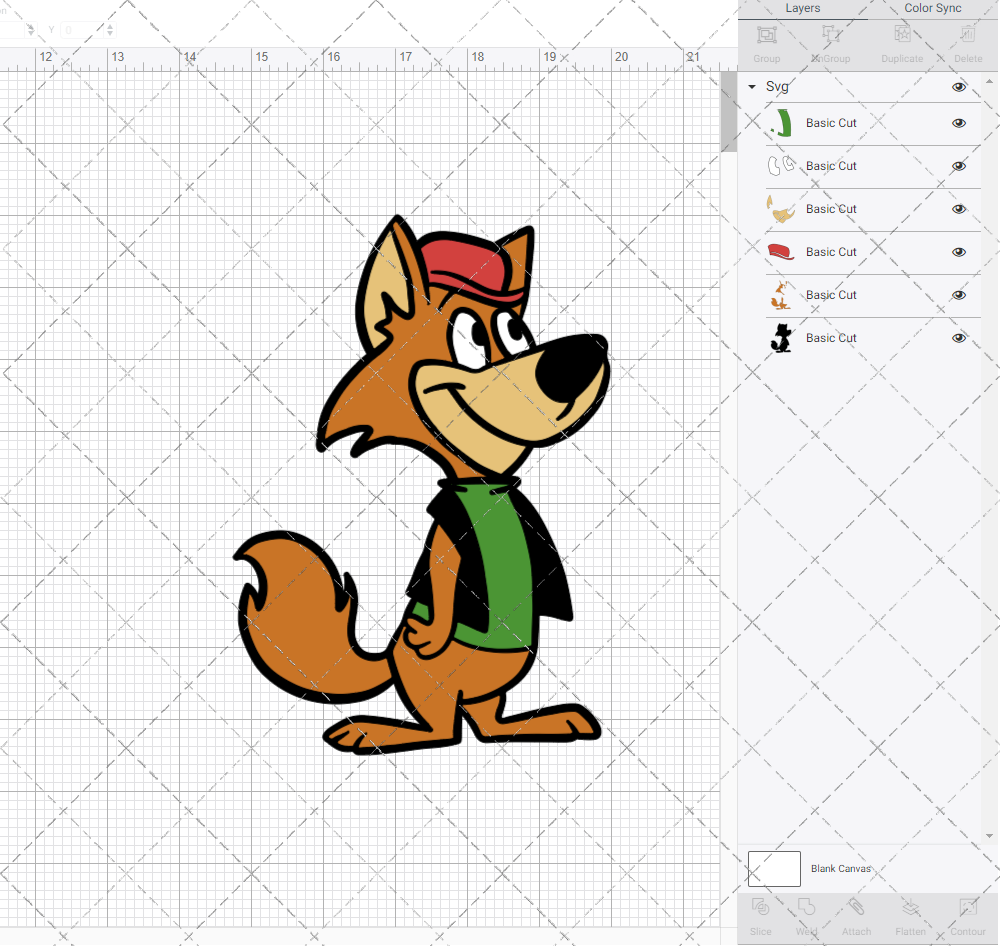
Task: Use the Flatten tool
Action: (x=910, y=916)
